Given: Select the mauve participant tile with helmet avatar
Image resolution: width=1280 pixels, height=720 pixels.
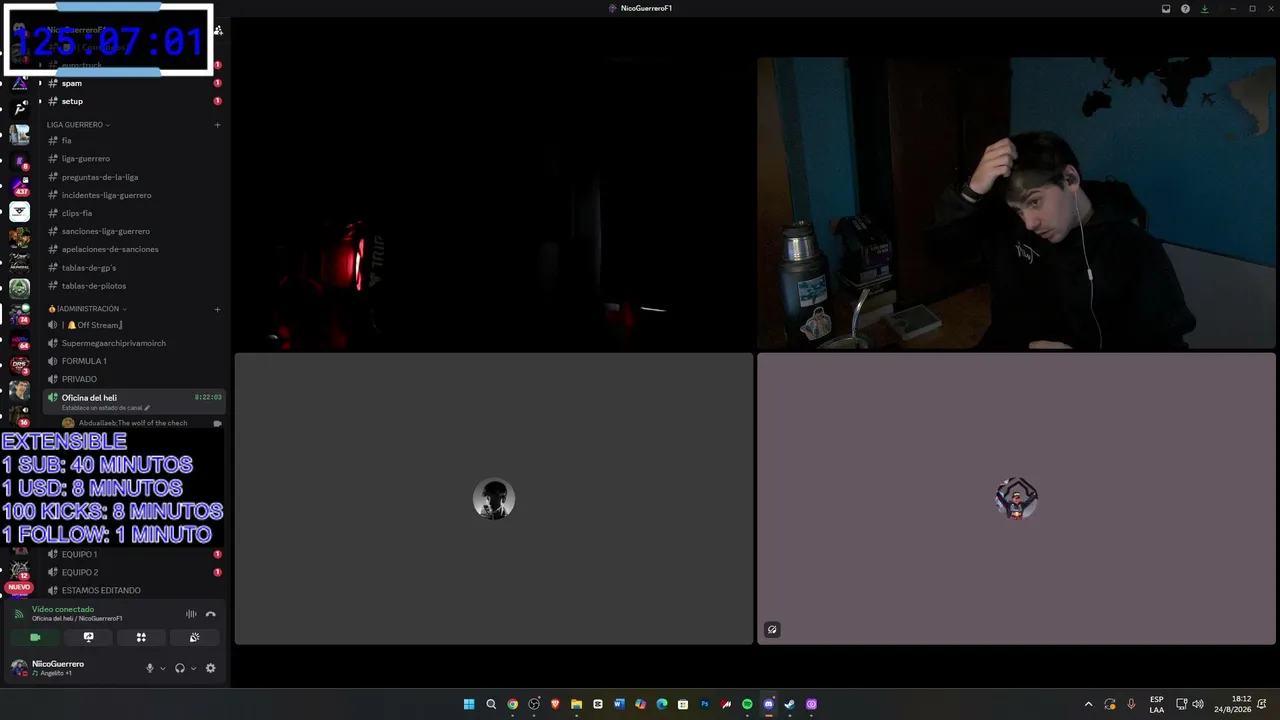Looking at the screenshot, I should (x=1016, y=498).
